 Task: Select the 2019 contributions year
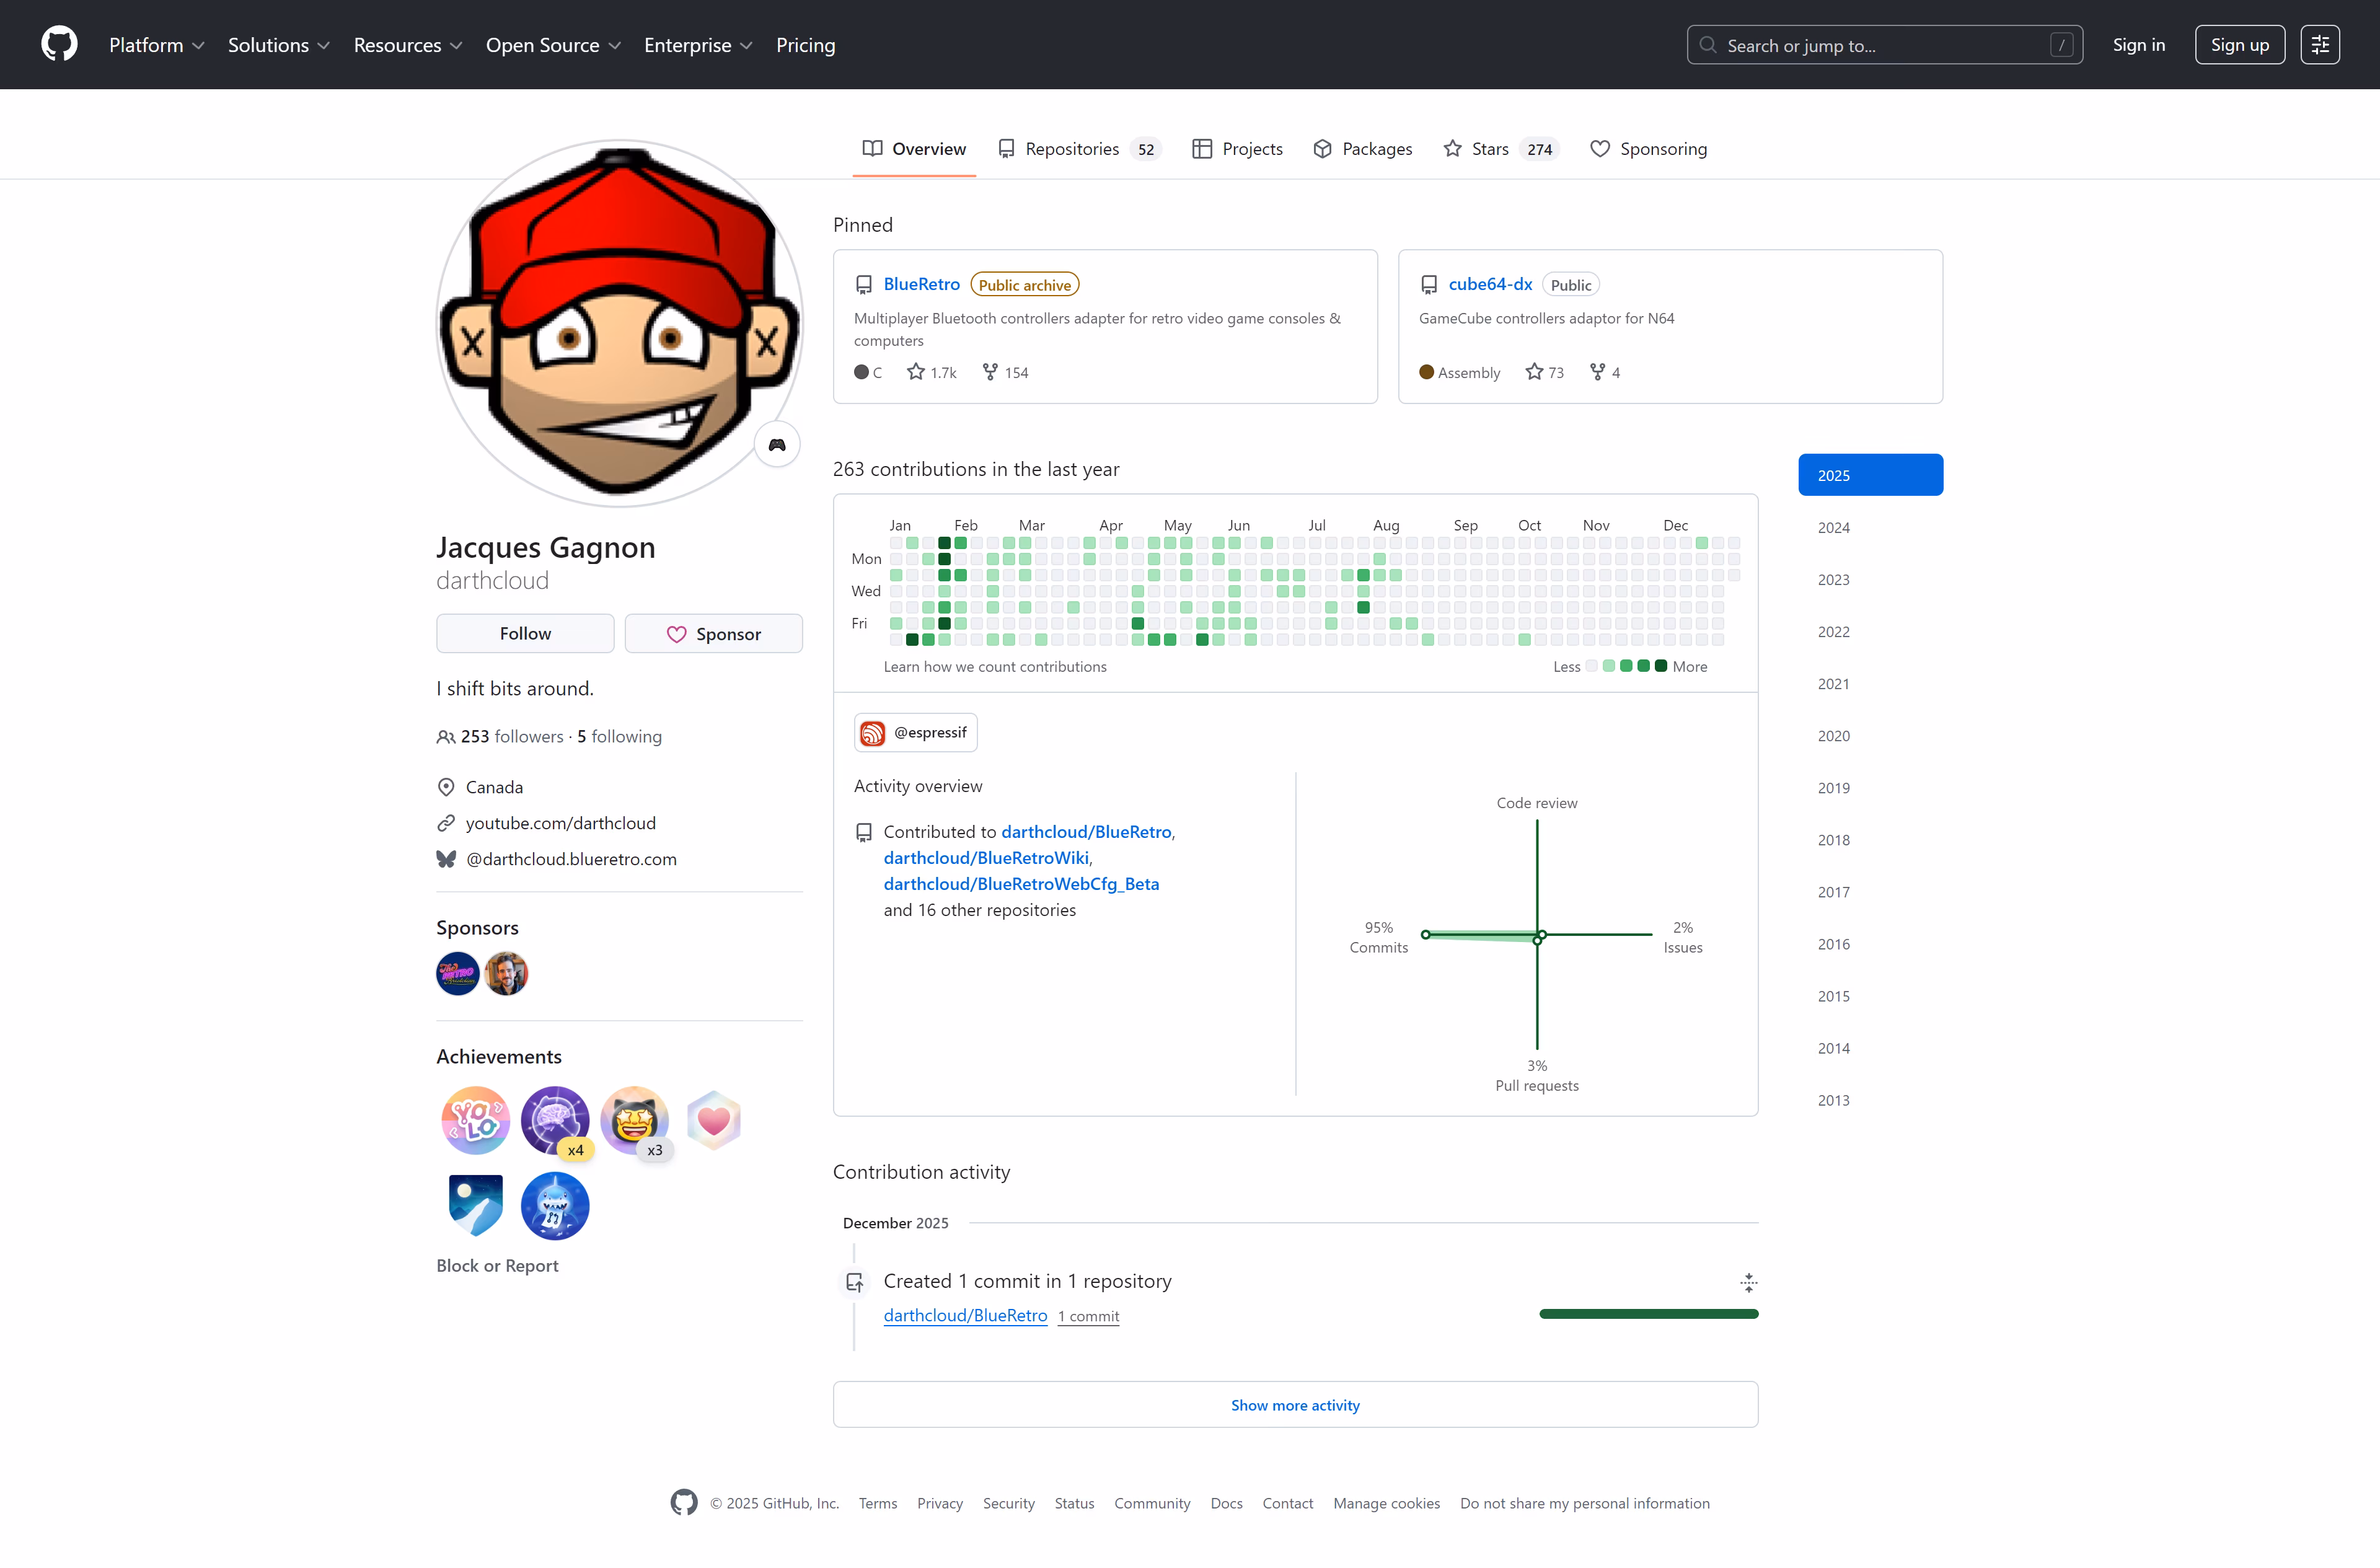[x=1833, y=787]
